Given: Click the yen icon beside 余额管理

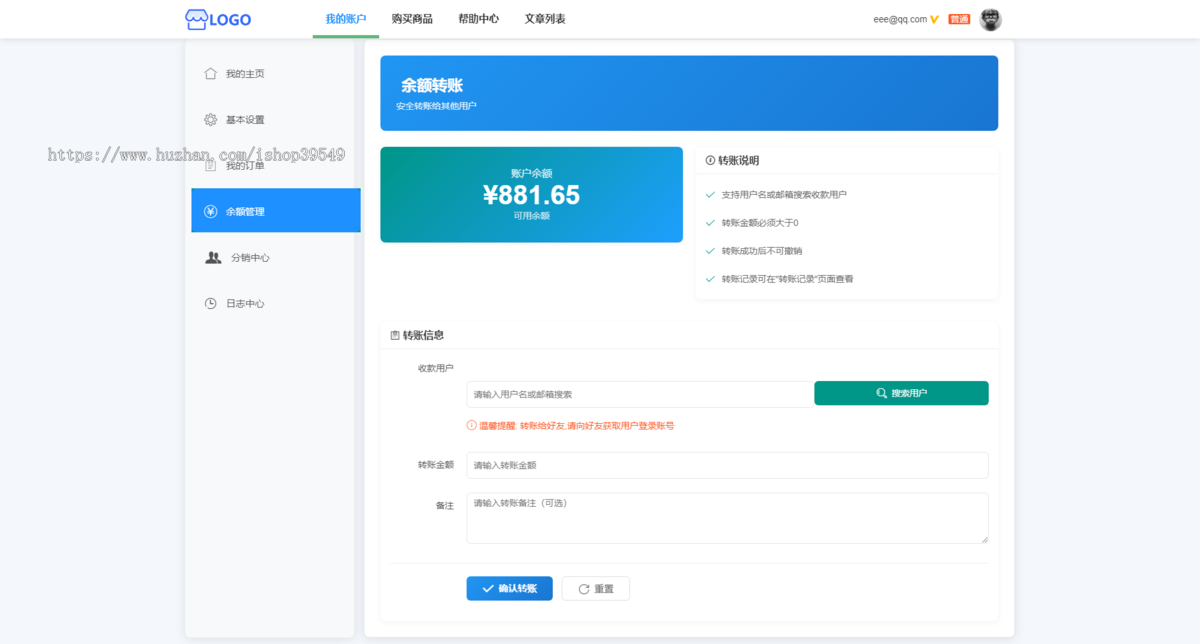Looking at the screenshot, I should pyautogui.click(x=210, y=211).
